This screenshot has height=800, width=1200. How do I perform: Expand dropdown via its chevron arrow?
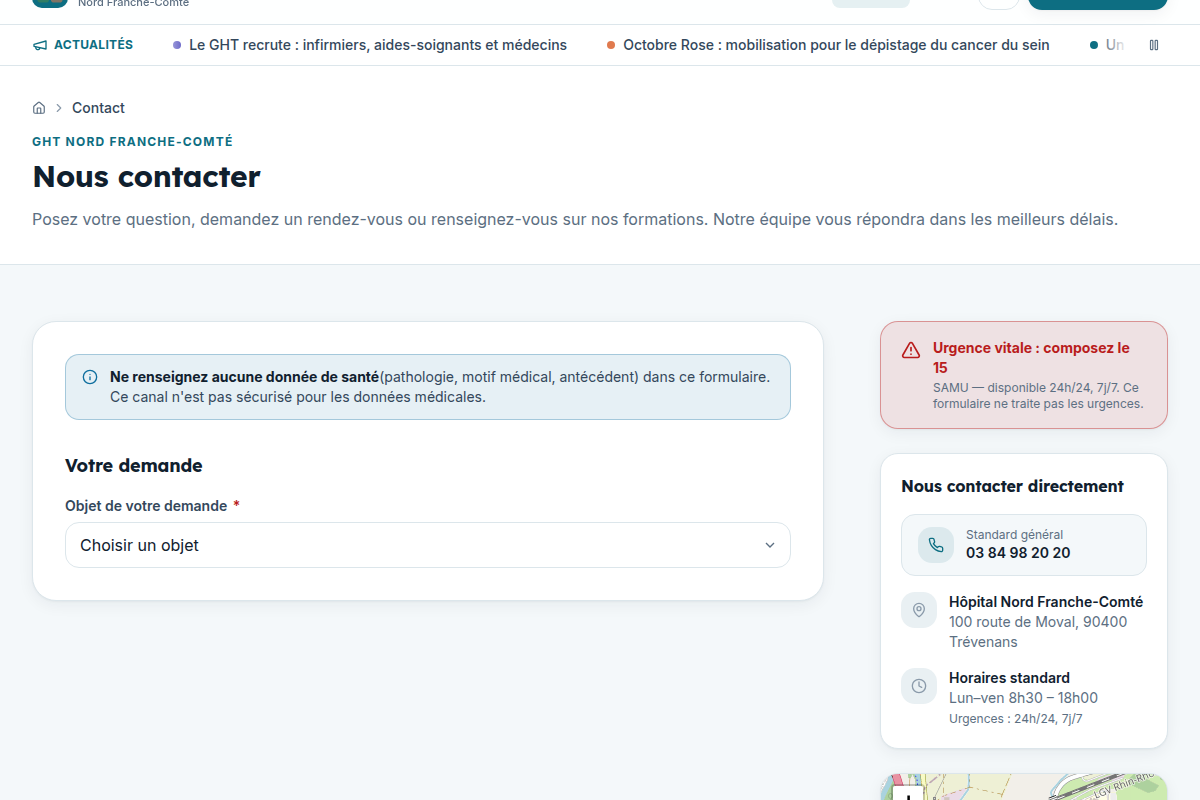tap(770, 545)
